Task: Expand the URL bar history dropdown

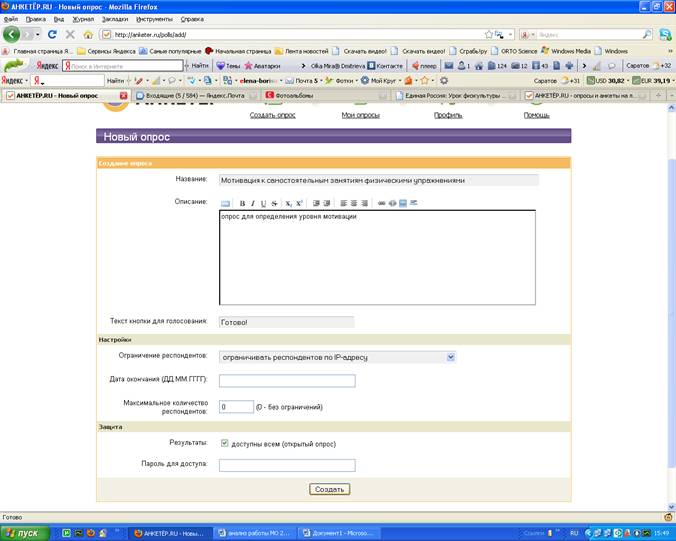Action: click(x=510, y=34)
